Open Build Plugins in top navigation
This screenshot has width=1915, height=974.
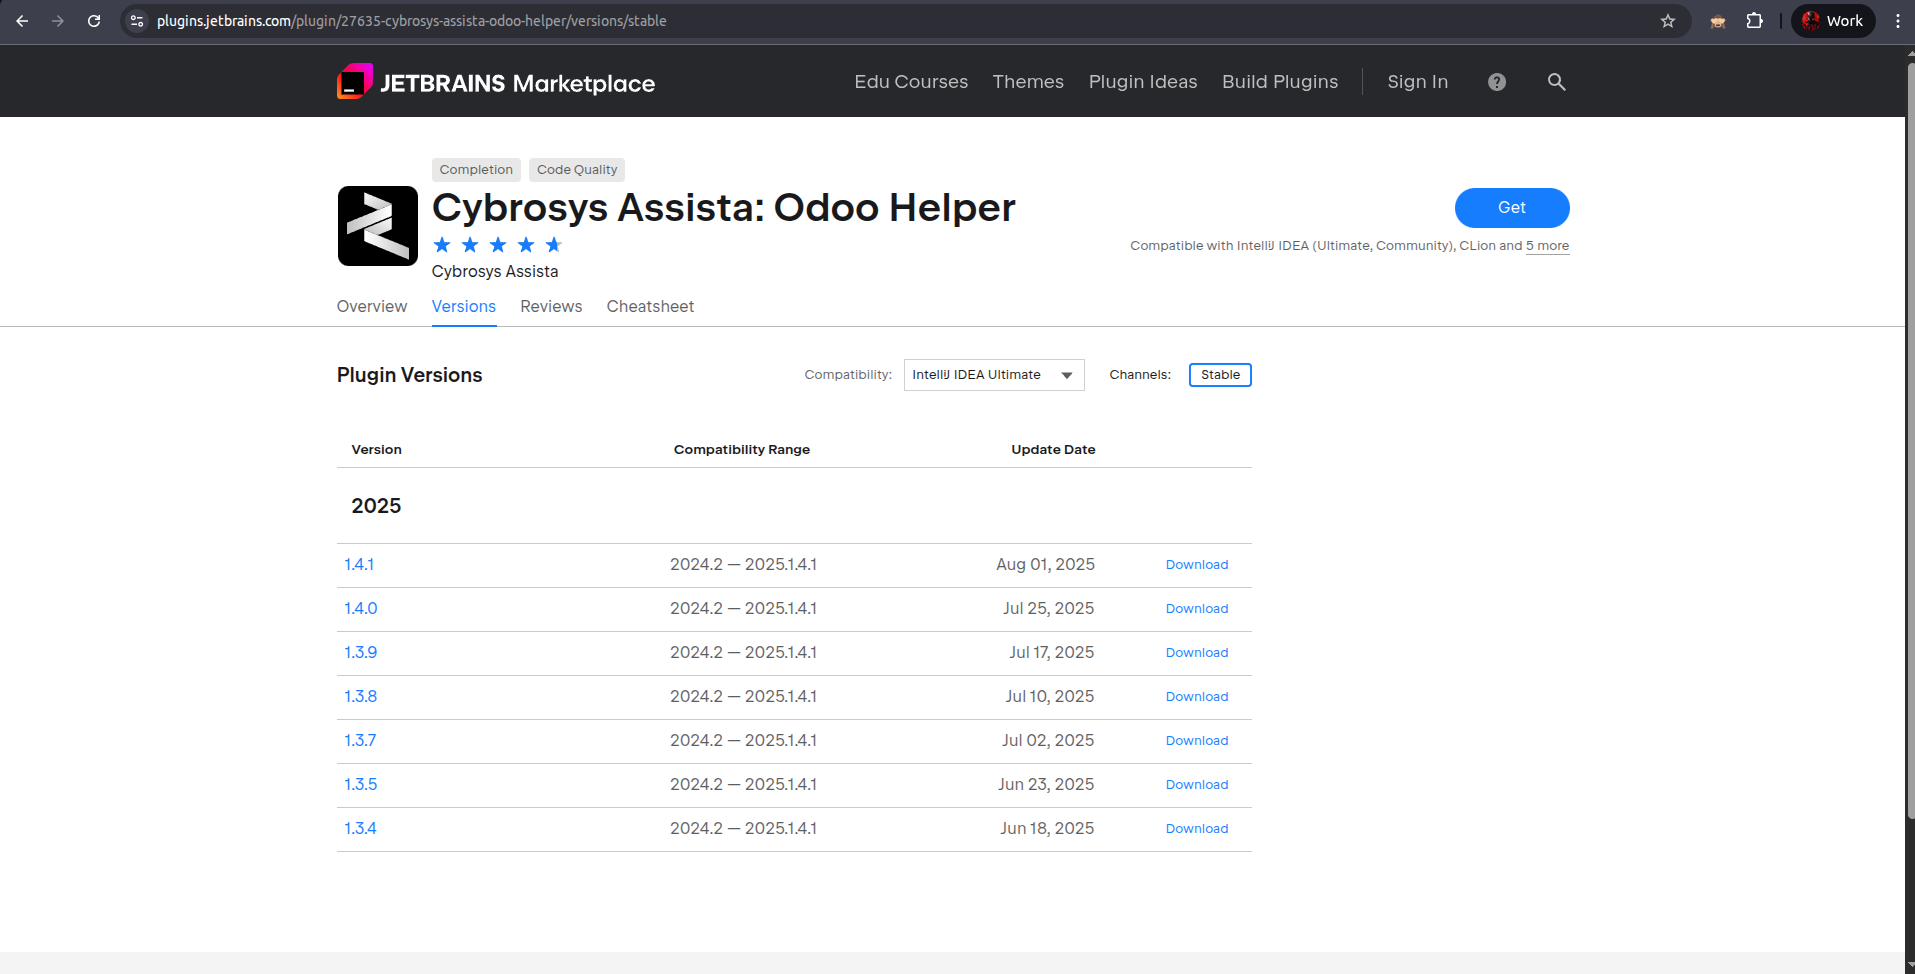pyautogui.click(x=1280, y=82)
